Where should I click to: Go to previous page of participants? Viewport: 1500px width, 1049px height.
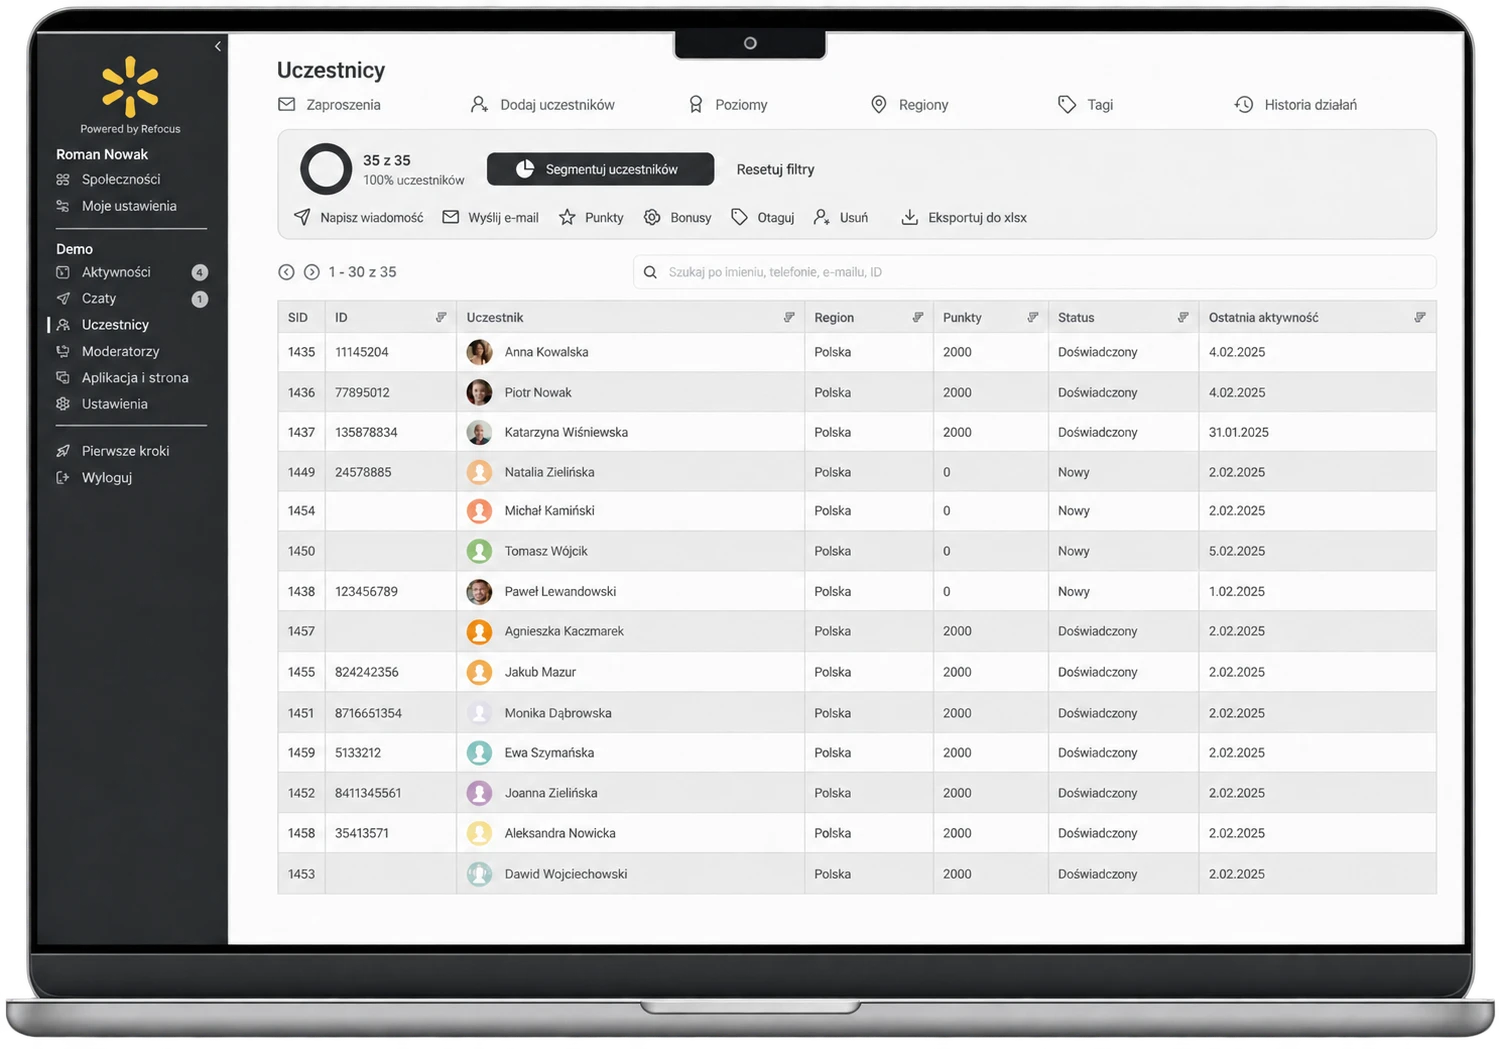286,272
